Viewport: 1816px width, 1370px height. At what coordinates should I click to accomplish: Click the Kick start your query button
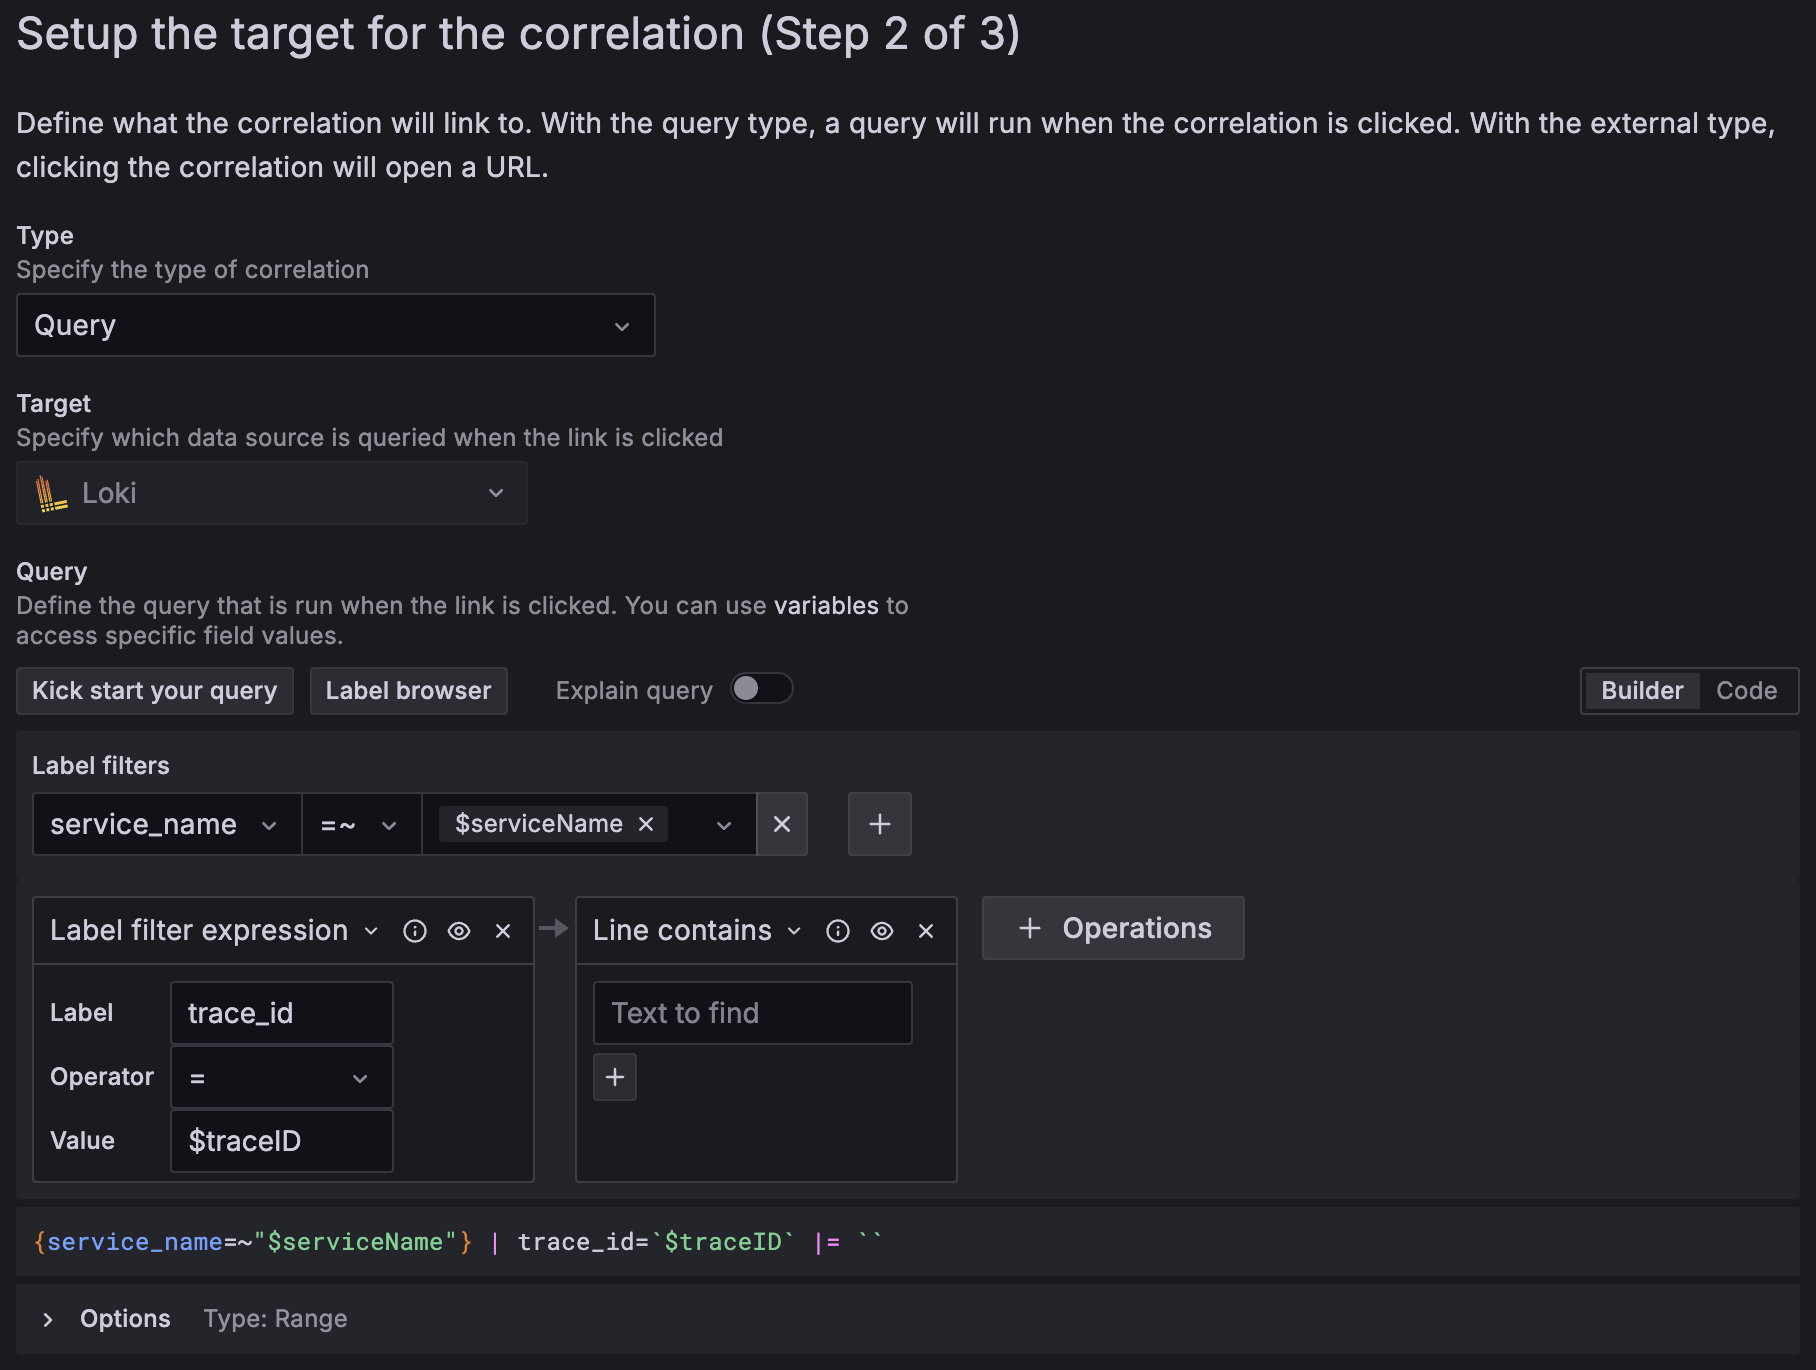click(154, 690)
